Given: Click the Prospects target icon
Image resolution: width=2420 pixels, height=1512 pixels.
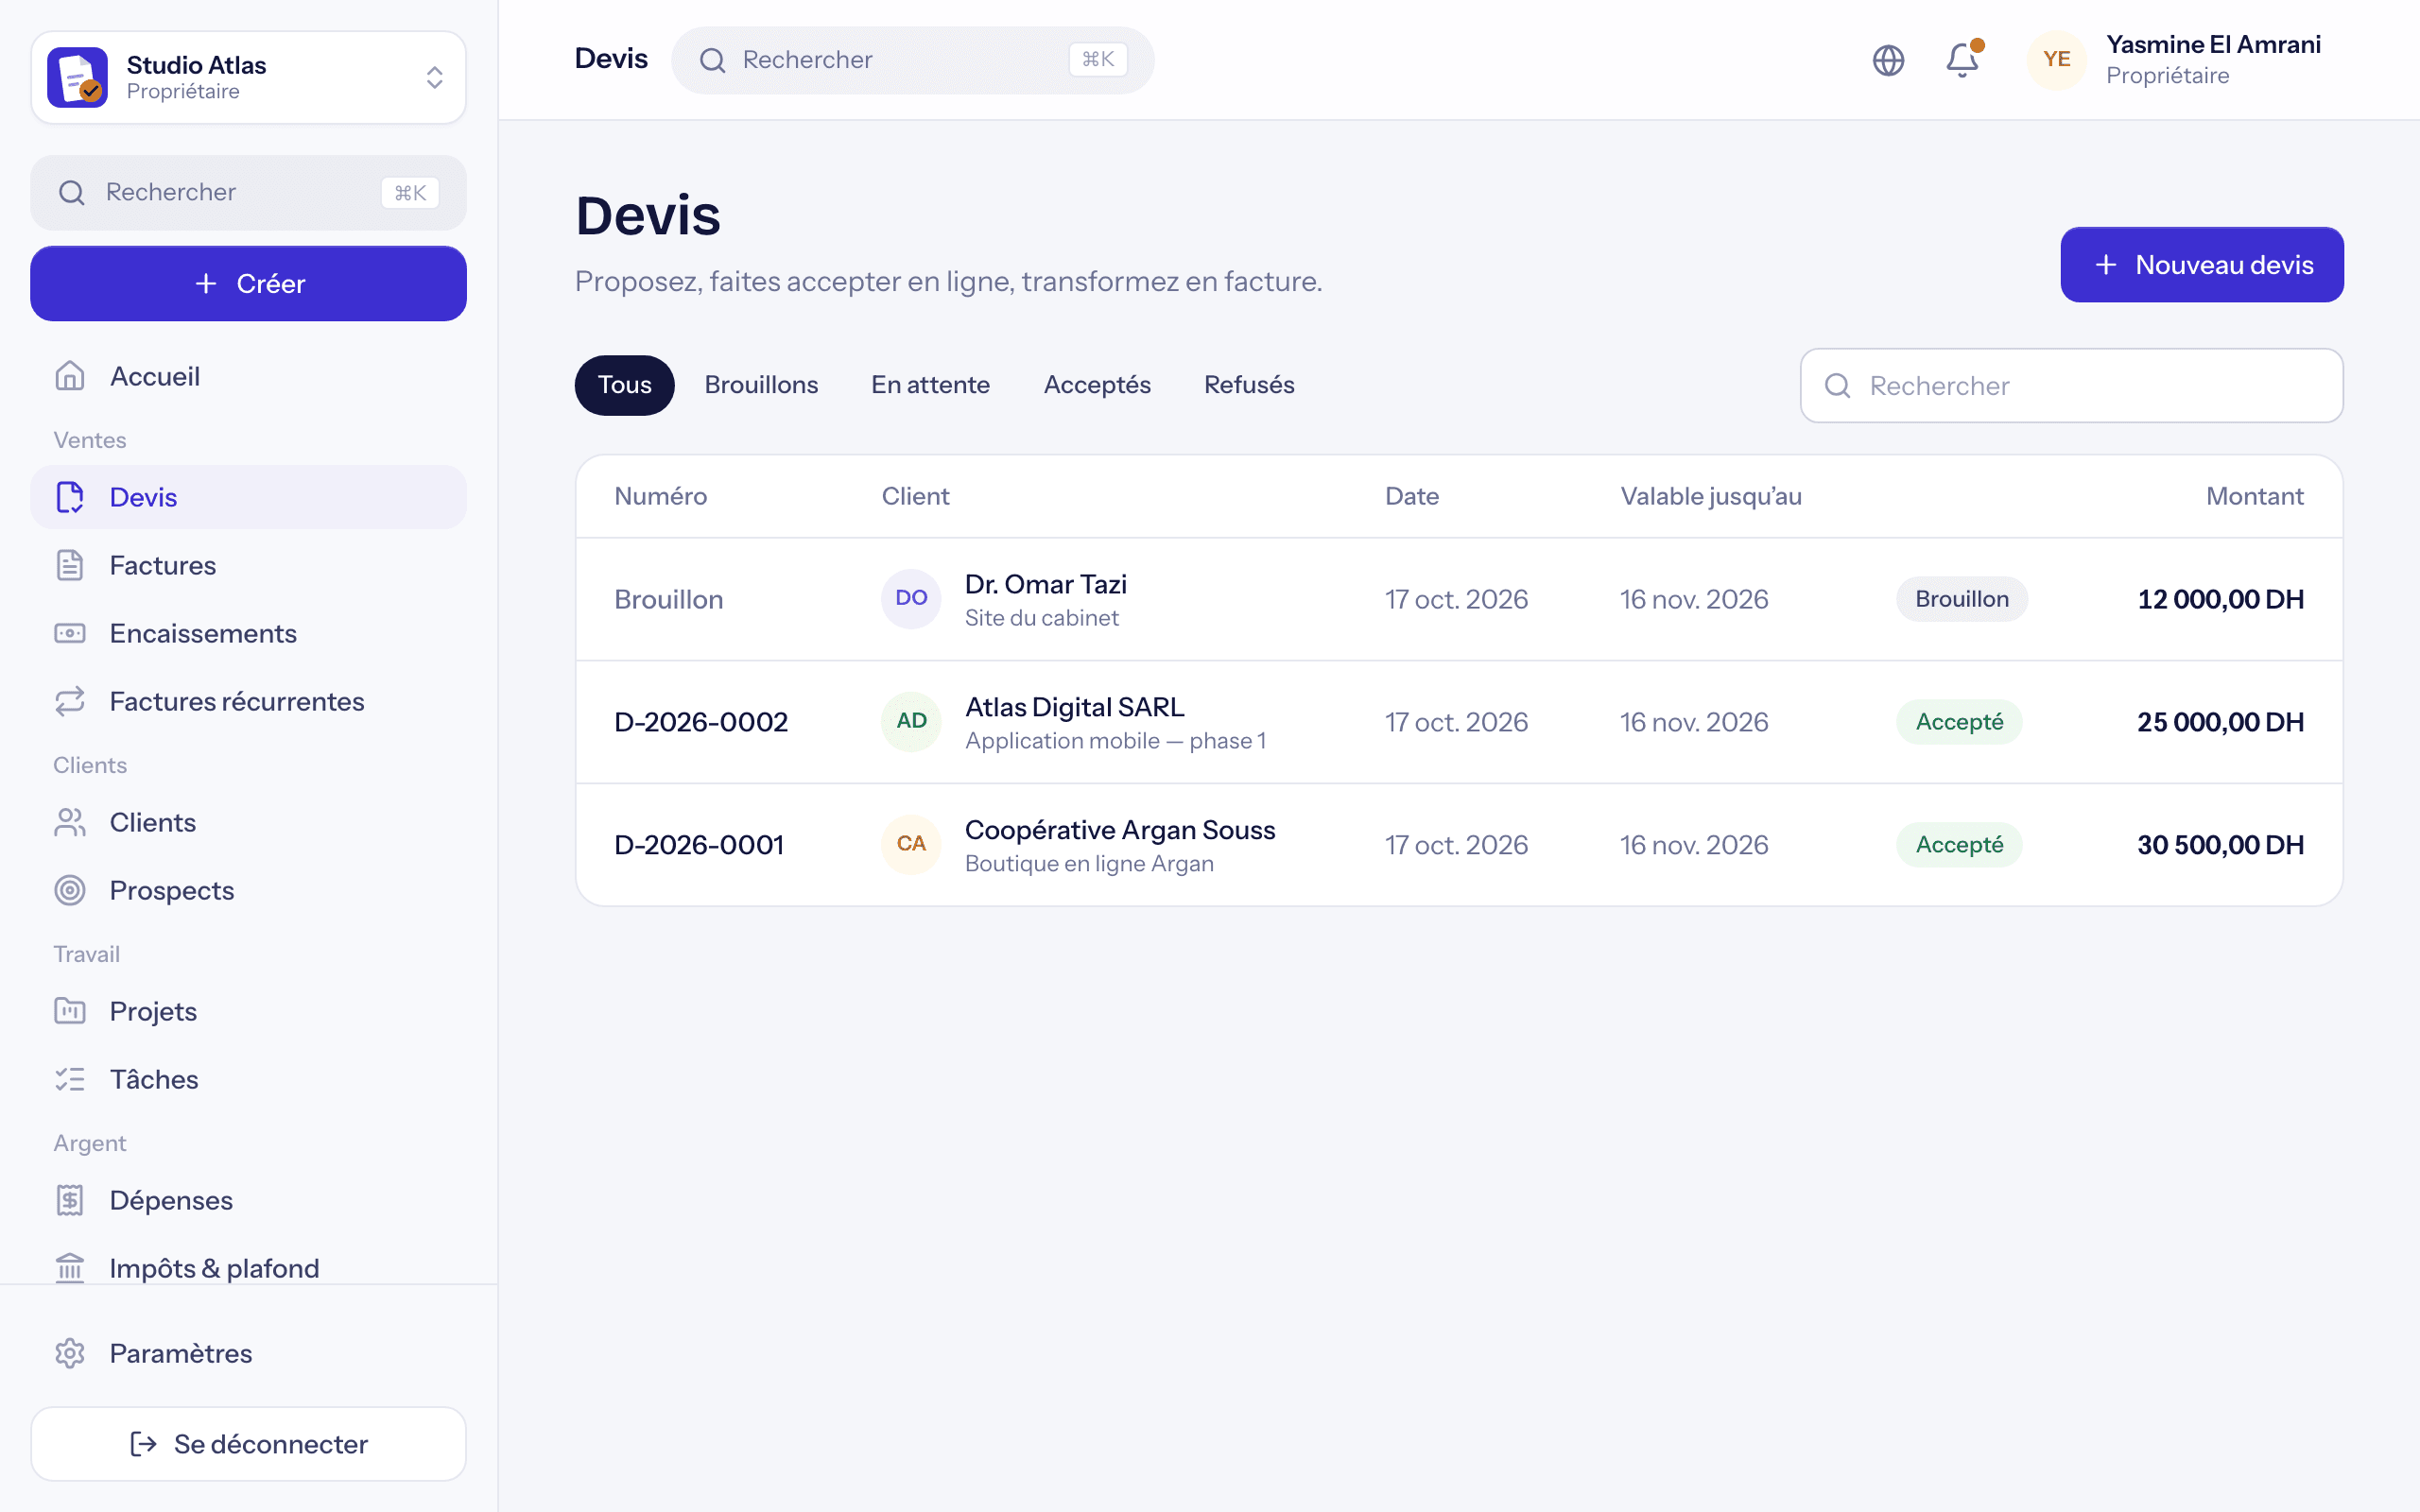Looking at the screenshot, I should point(70,890).
